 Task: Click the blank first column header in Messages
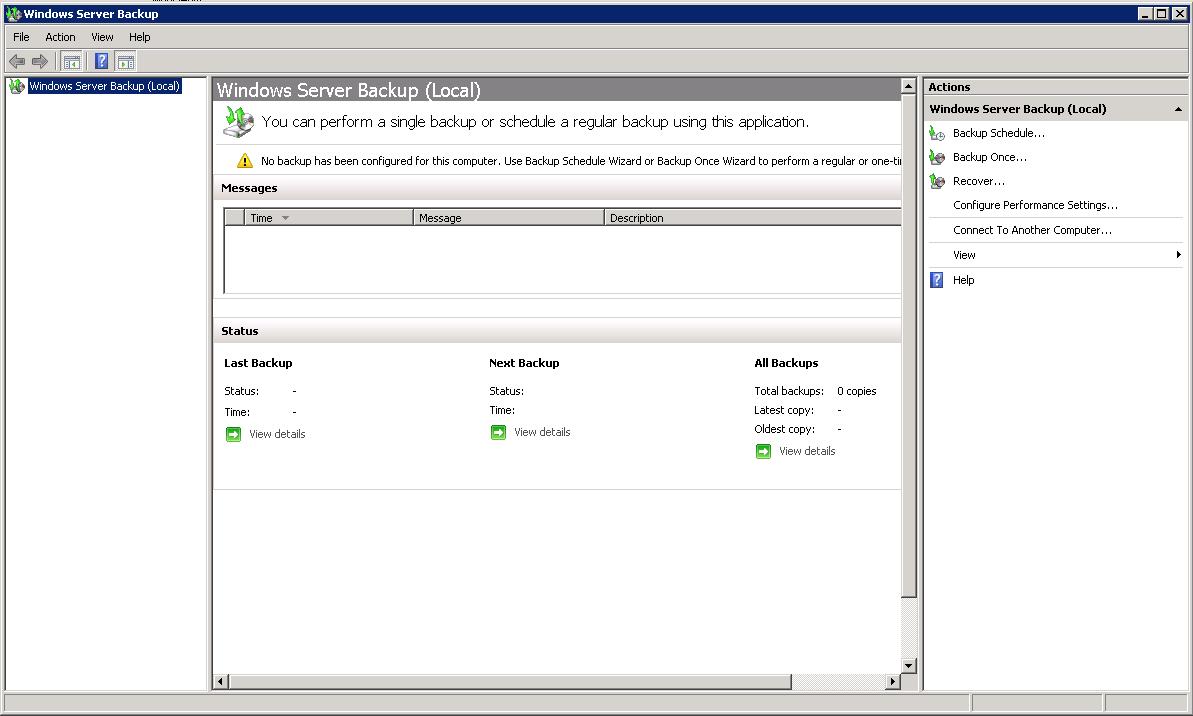234,218
